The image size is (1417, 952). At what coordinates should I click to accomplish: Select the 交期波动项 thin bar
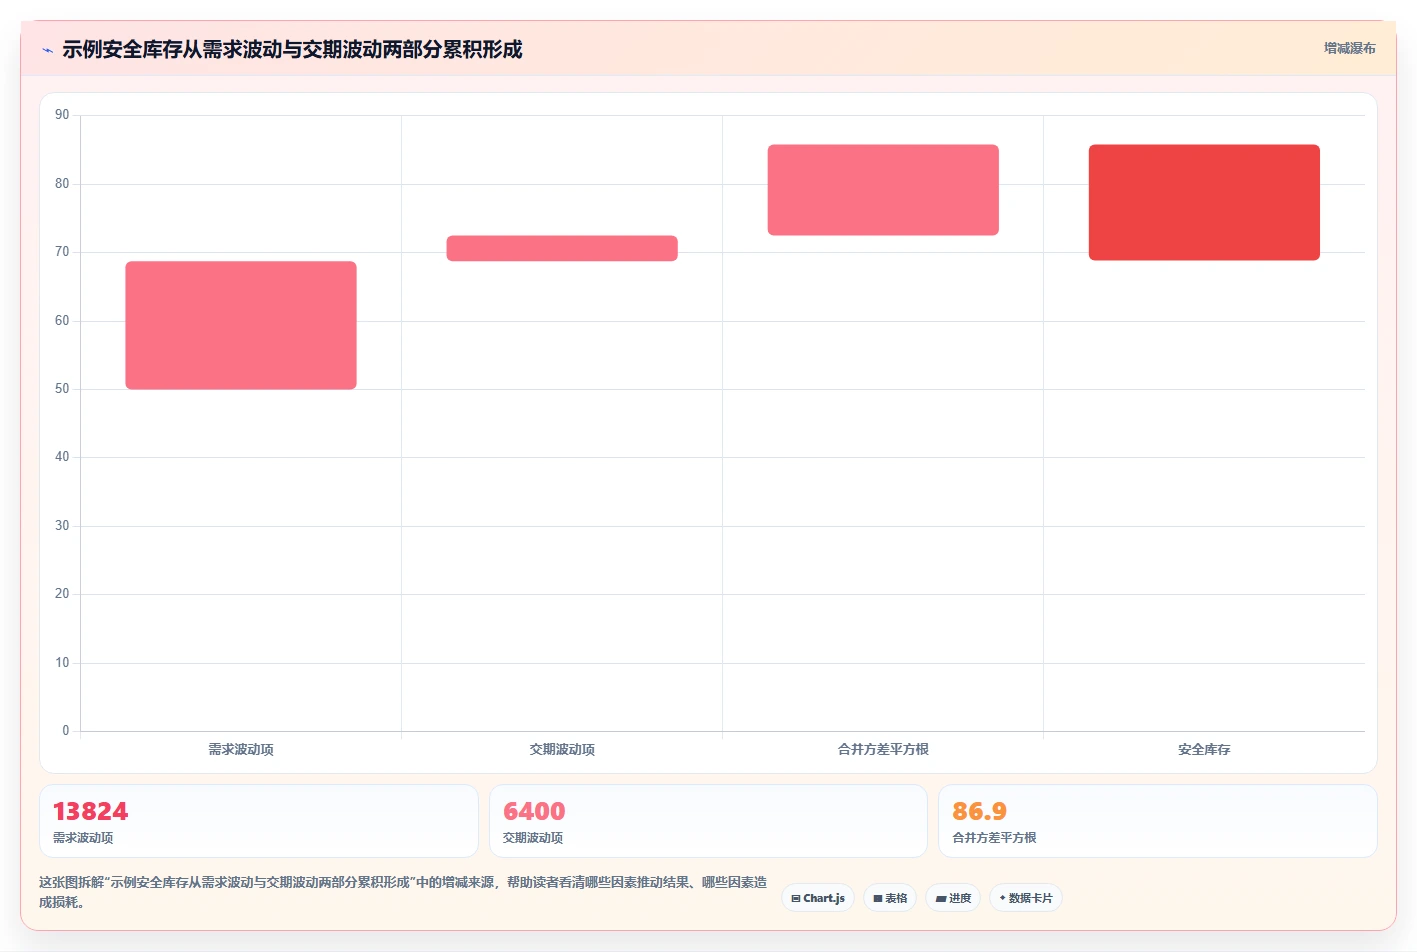pos(562,248)
